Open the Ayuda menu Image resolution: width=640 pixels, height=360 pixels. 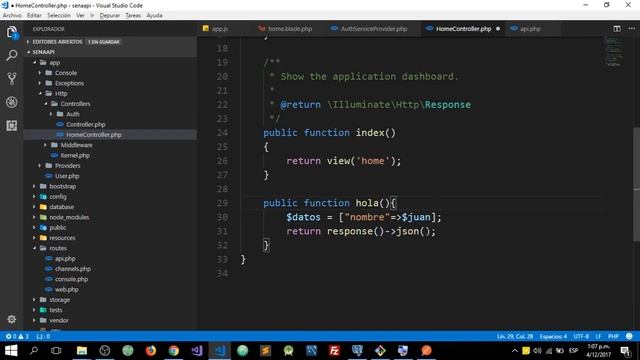pos(154,16)
